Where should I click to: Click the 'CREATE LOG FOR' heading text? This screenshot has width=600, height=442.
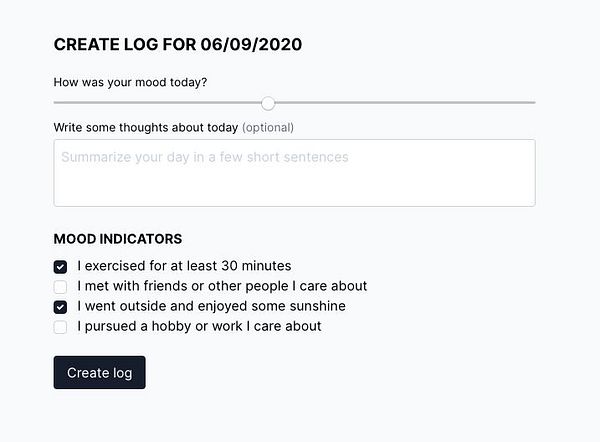[125, 44]
